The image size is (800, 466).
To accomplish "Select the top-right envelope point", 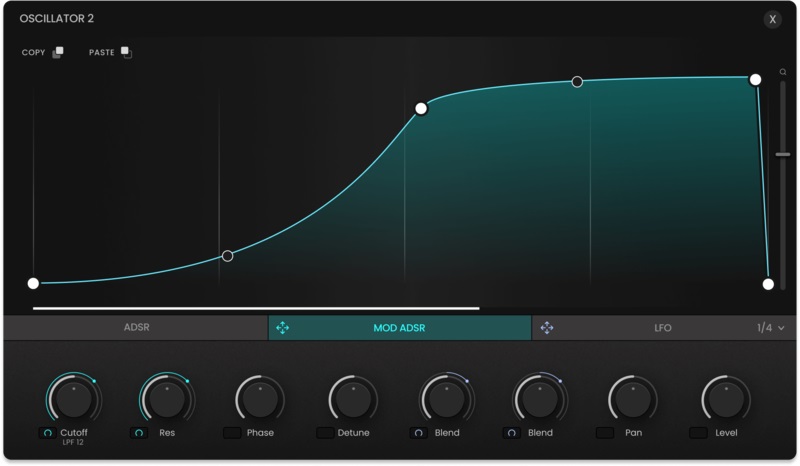I will [x=755, y=80].
